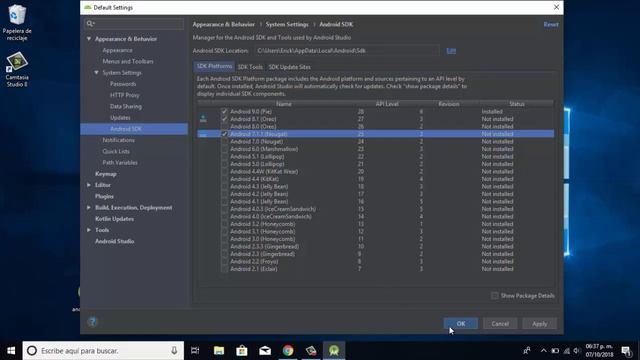Click the settings search field

tap(134, 24)
